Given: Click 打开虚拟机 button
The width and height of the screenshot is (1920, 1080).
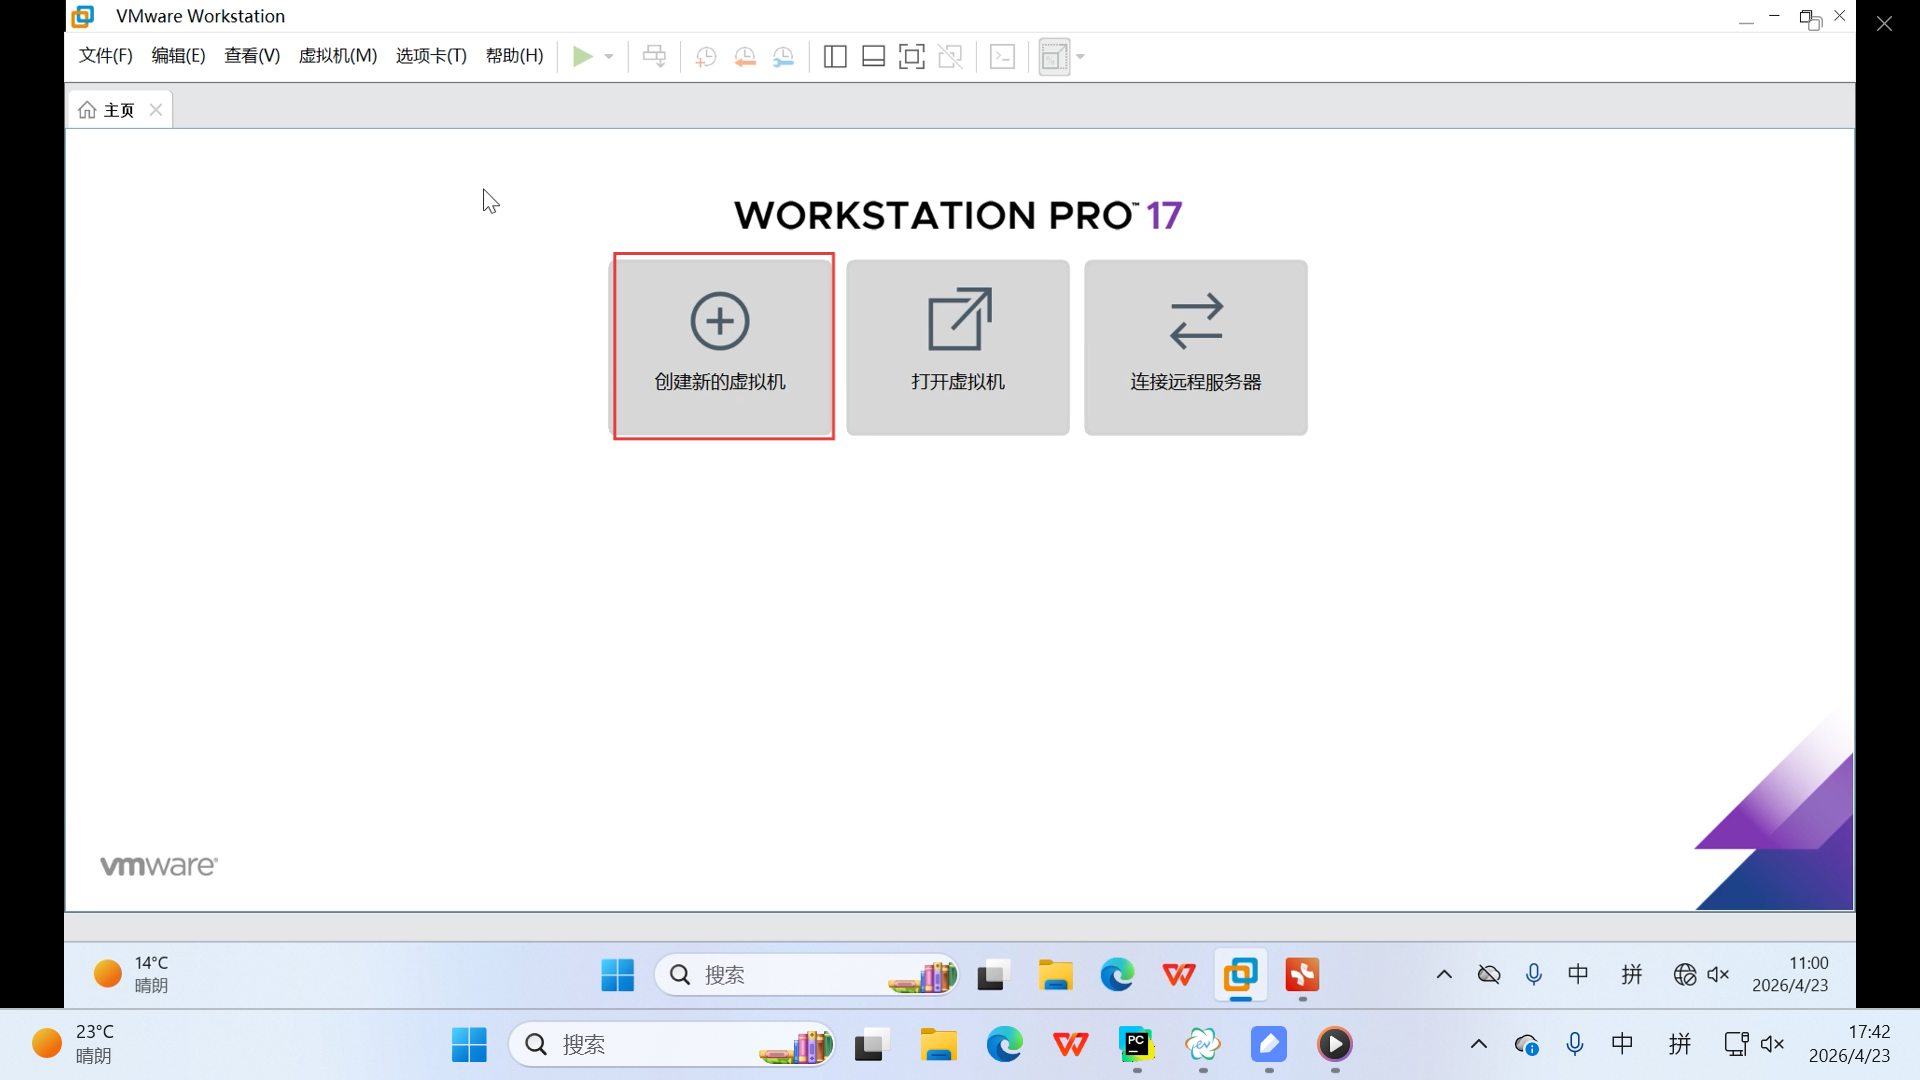Looking at the screenshot, I should coord(957,346).
